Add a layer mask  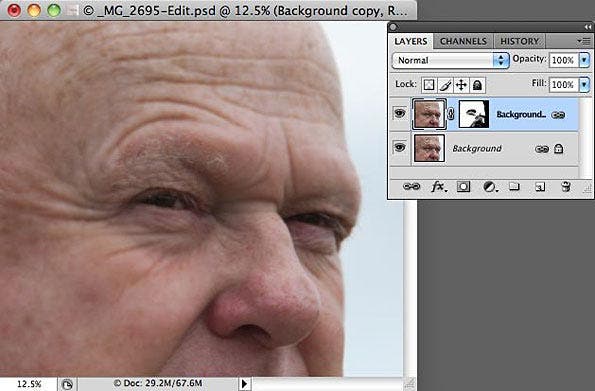(x=463, y=186)
